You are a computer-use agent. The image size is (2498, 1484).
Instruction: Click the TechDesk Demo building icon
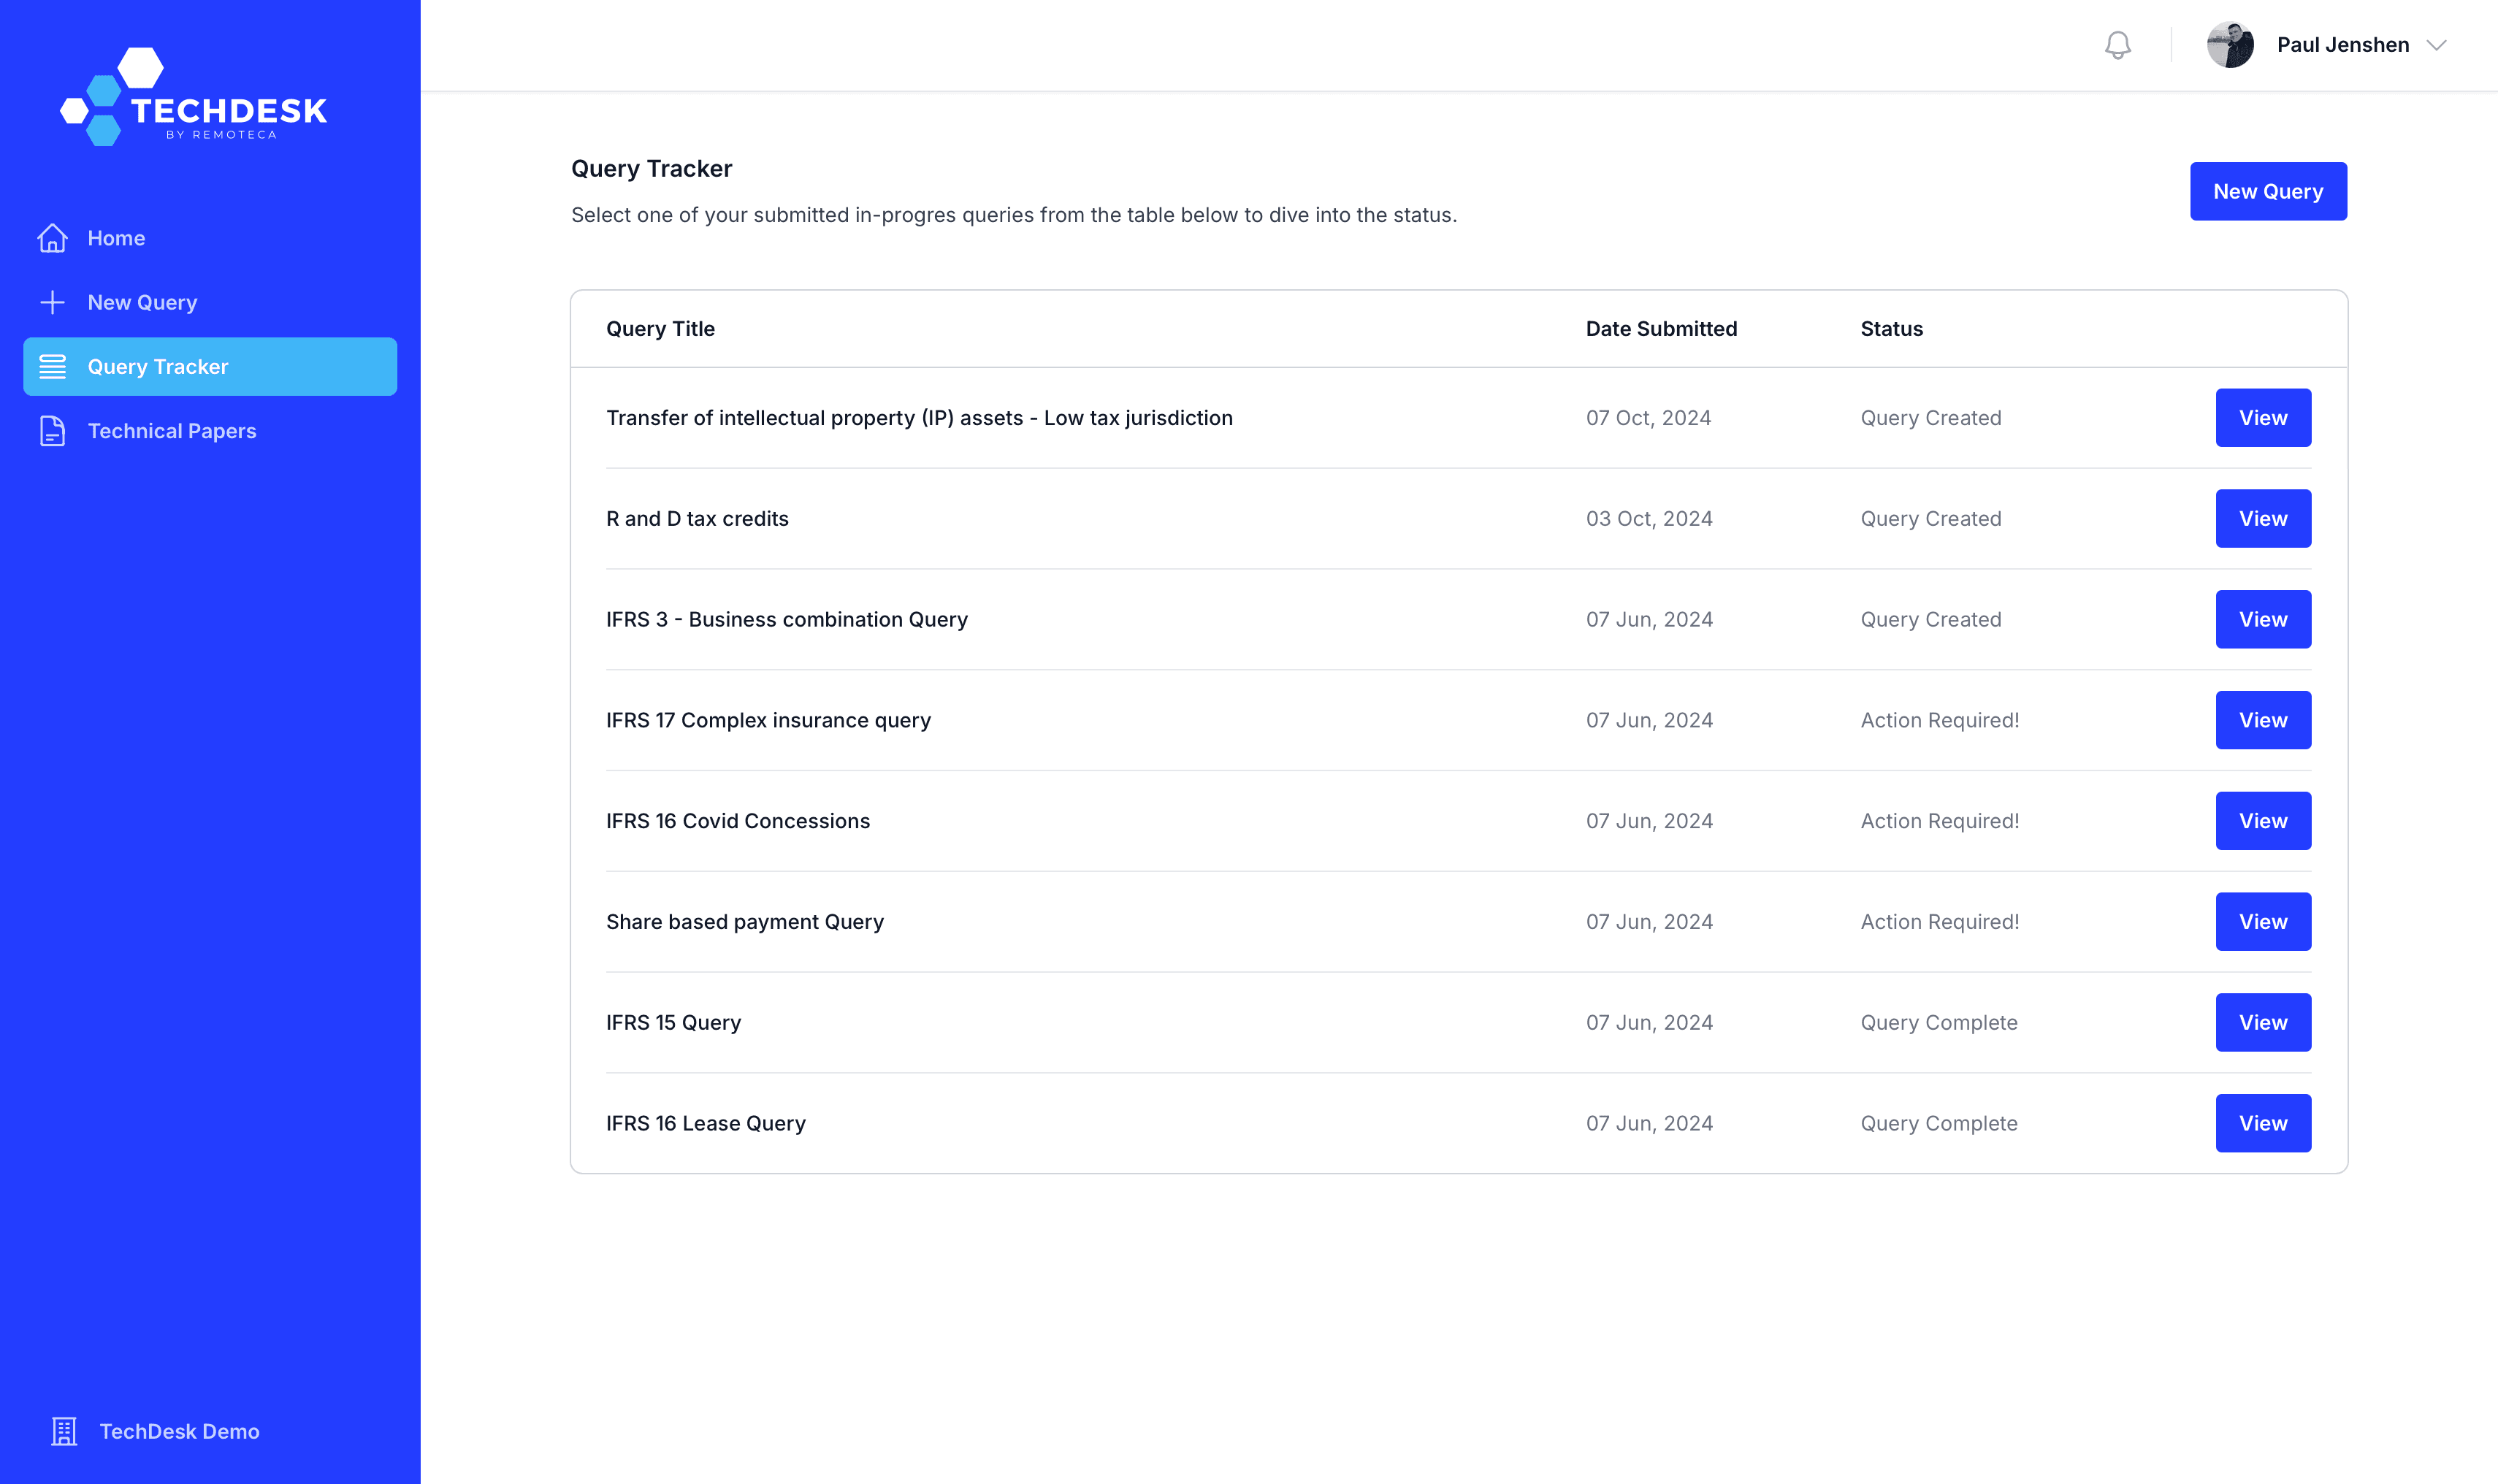pos(64,1431)
